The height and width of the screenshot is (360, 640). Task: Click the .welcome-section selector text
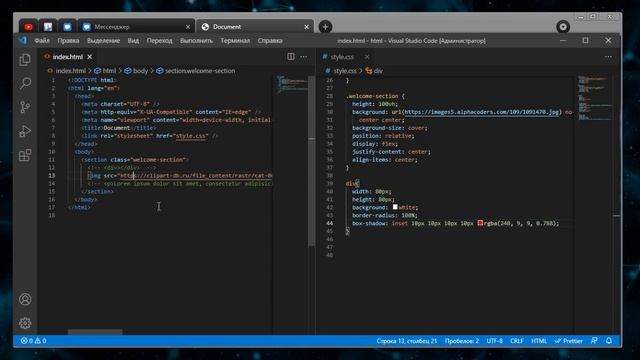point(372,96)
